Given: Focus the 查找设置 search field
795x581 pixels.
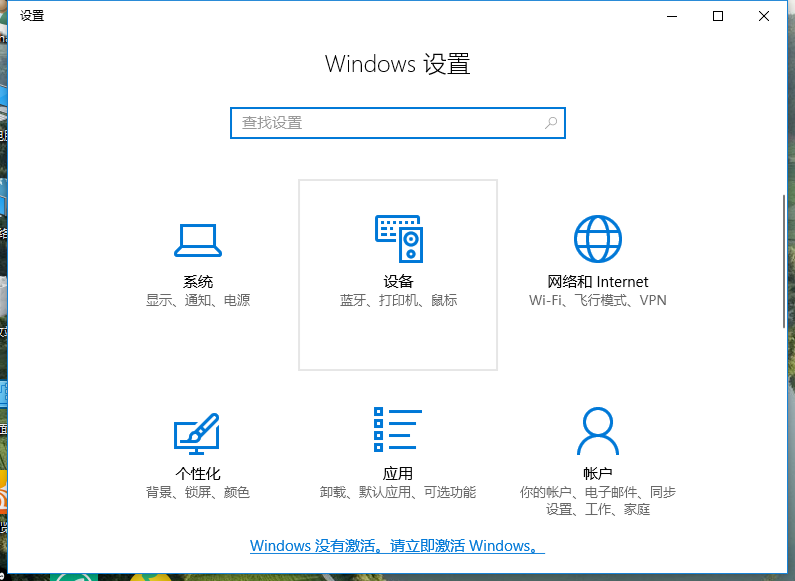Looking at the screenshot, I should [x=390, y=123].
